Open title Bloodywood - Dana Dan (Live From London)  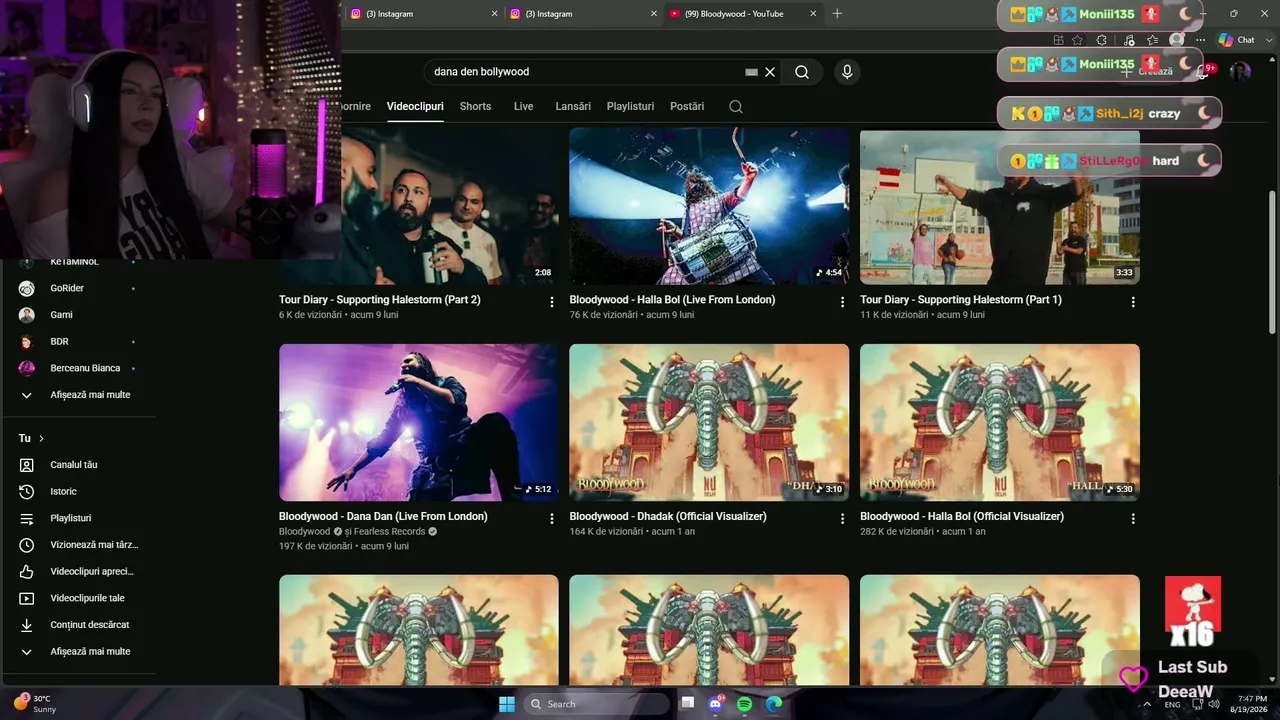click(x=383, y=517)
